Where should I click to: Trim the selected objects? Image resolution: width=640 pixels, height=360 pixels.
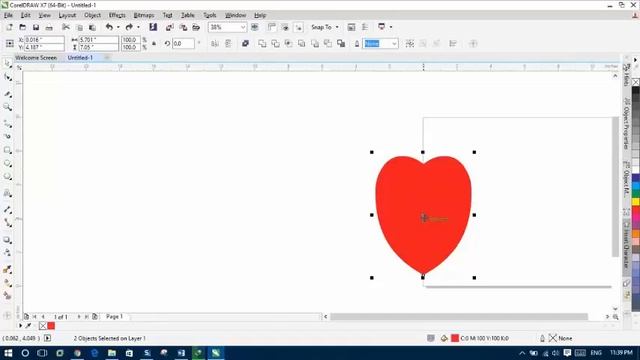(x=276, y=44)
